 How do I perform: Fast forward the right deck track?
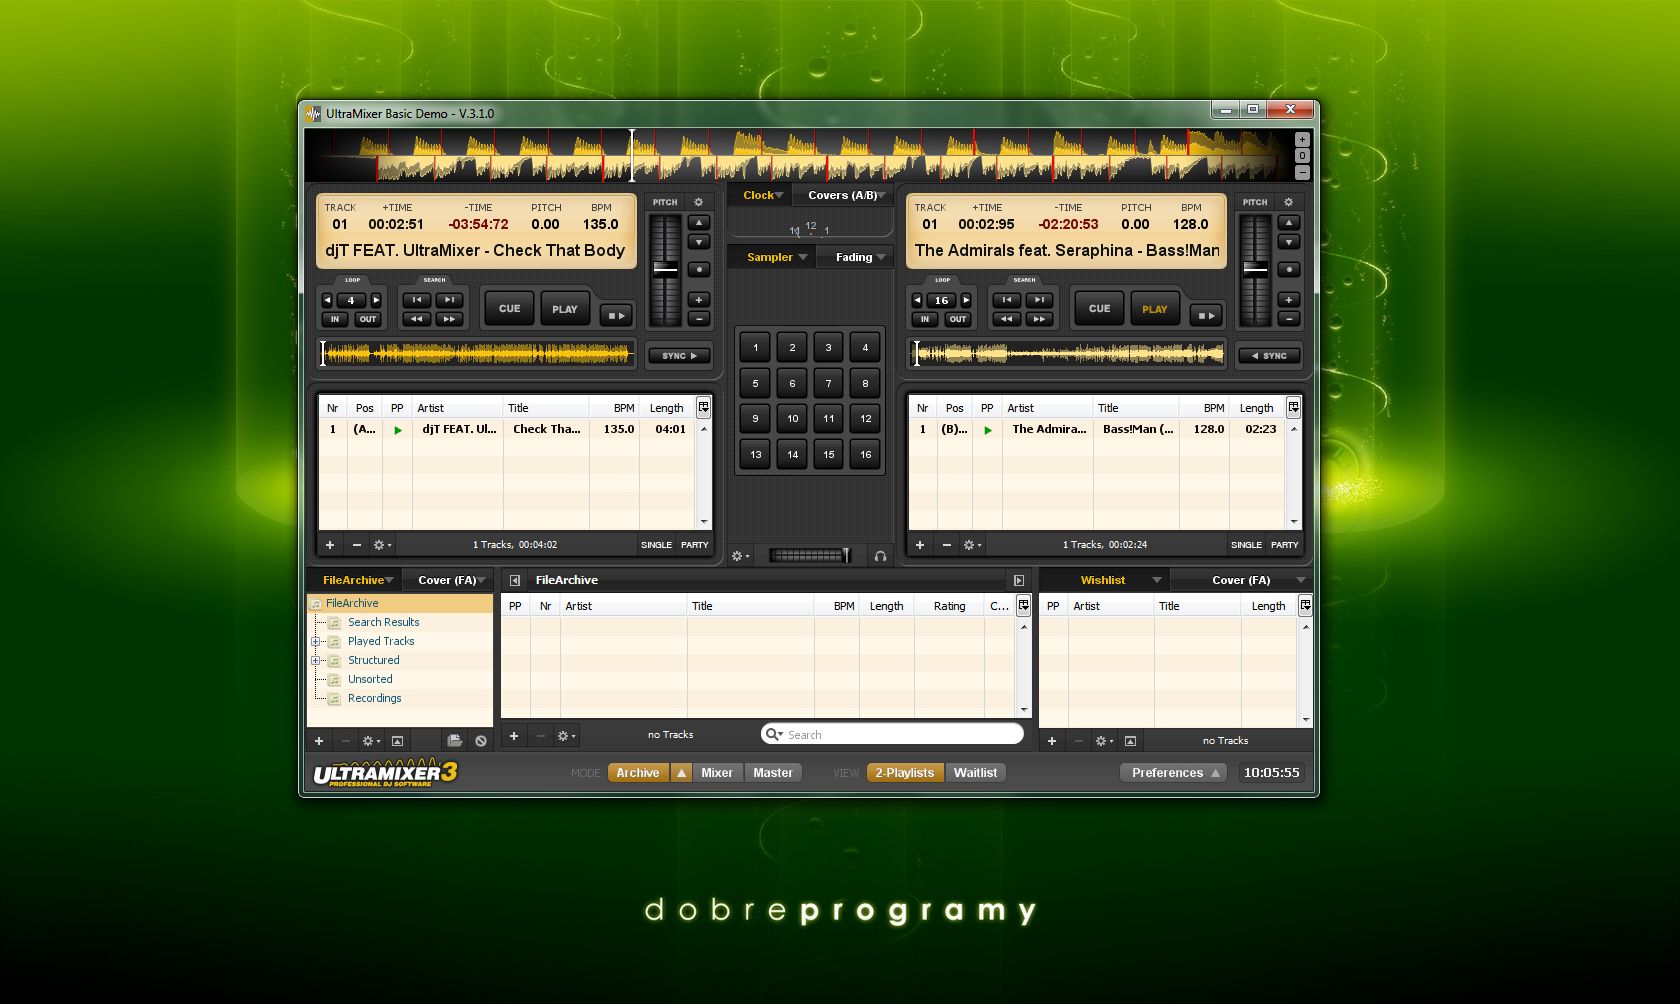click(x=1039, y=319)
